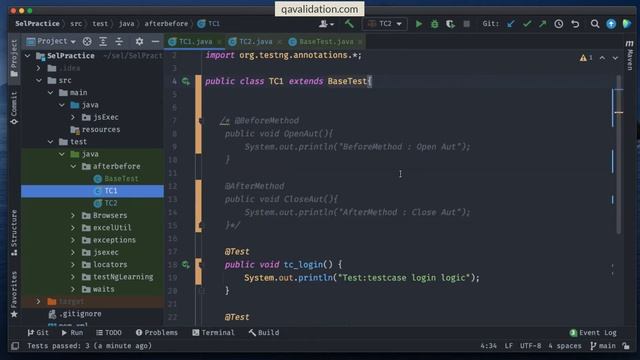Click the SelPractice breadcrumb
Viewport: 640px width, 360px height.
37,24
